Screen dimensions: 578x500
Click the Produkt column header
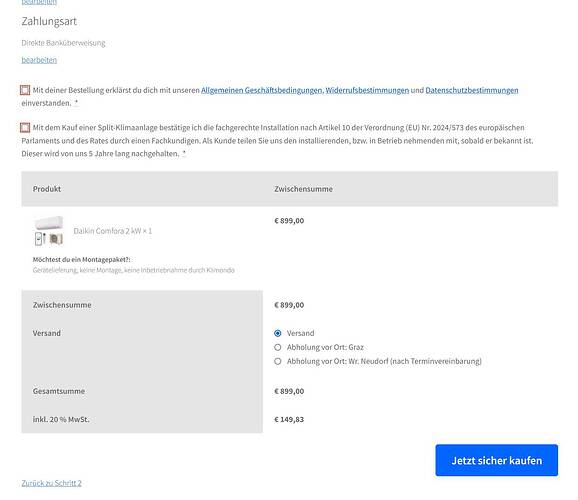click(x=47, y=189)
